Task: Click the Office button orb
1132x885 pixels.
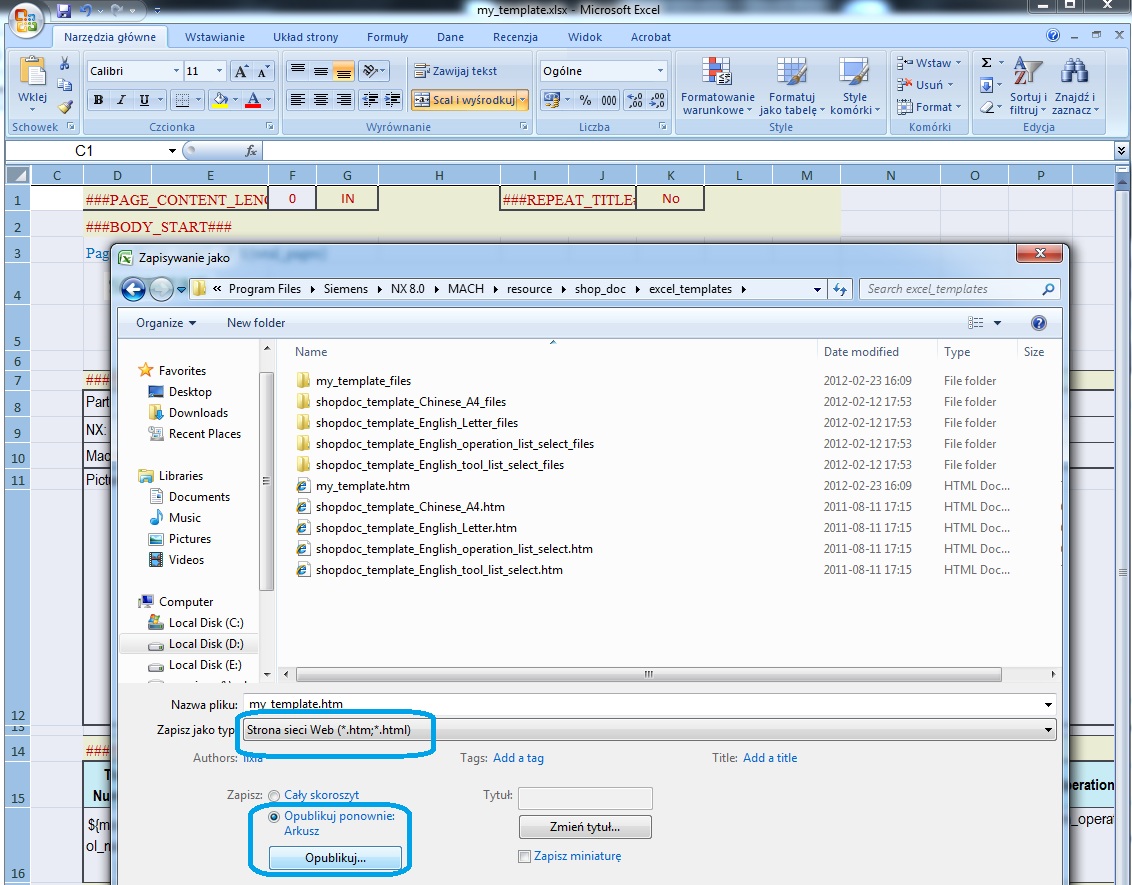Action: (26, 19)
